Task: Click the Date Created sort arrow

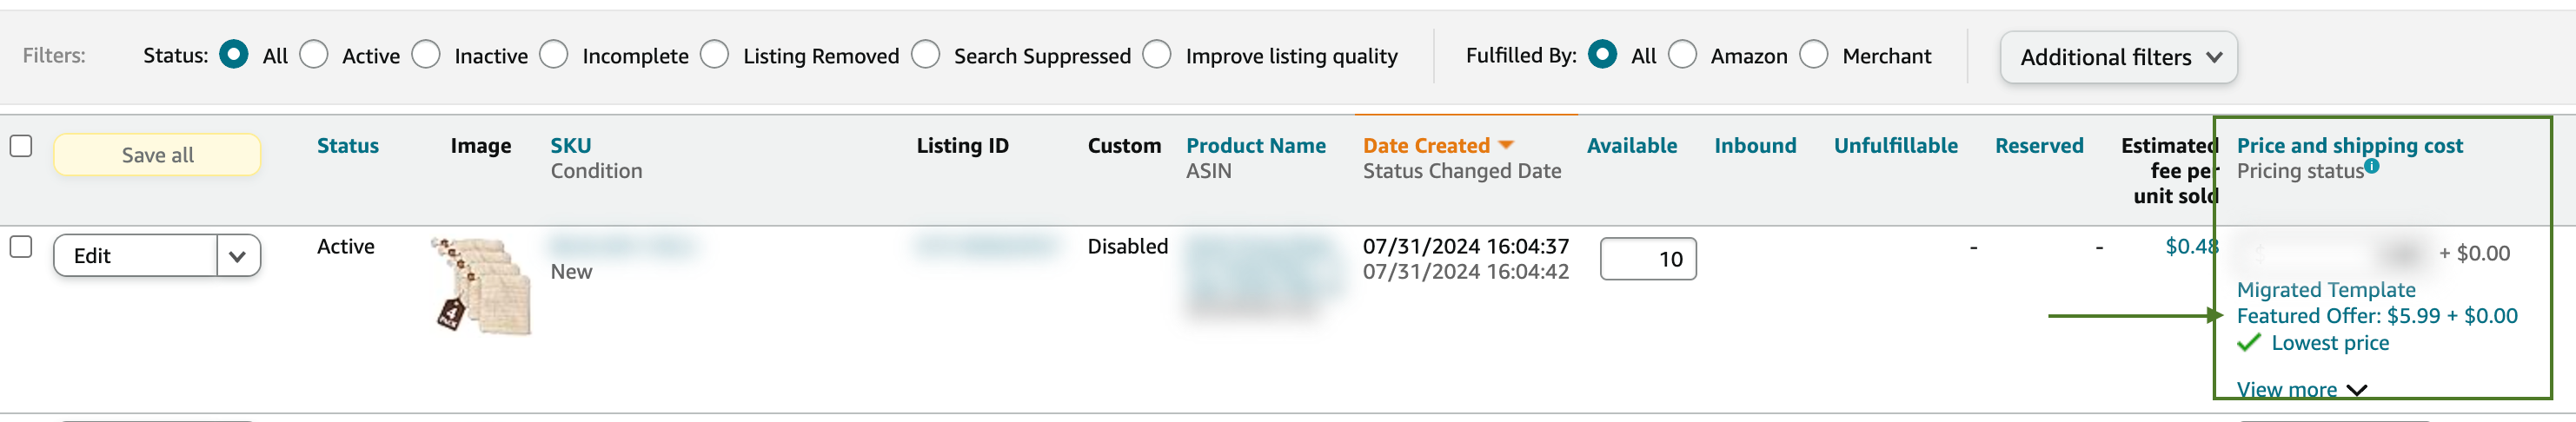Action: coord(1506,146)
